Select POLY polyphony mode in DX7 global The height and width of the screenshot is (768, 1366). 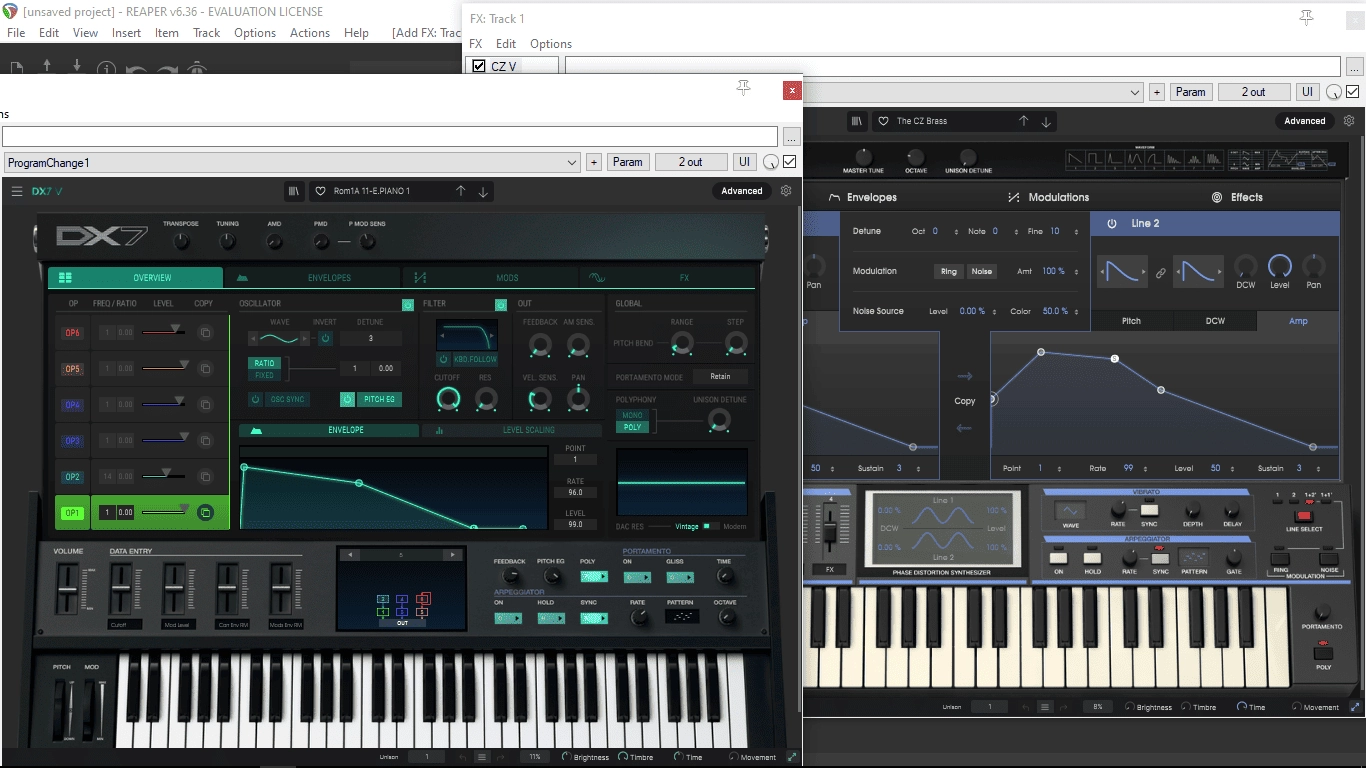click(632, 427)
